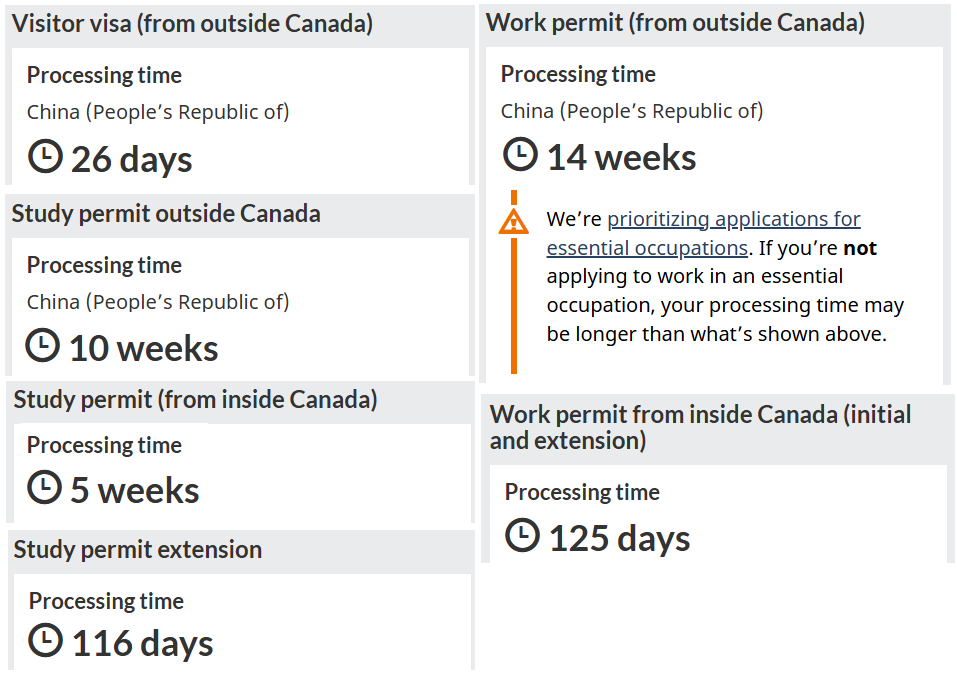This screenshot has width=957, height=676.
Task: Click the clock icon beside 26 days
Action: (x=45, y=156)
